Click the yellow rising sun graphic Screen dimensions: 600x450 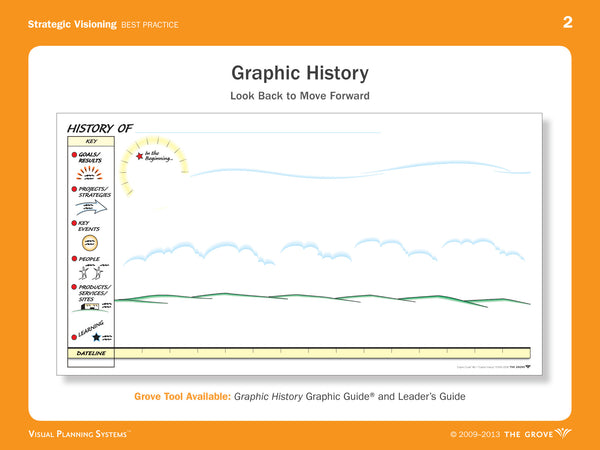(153, 165)
